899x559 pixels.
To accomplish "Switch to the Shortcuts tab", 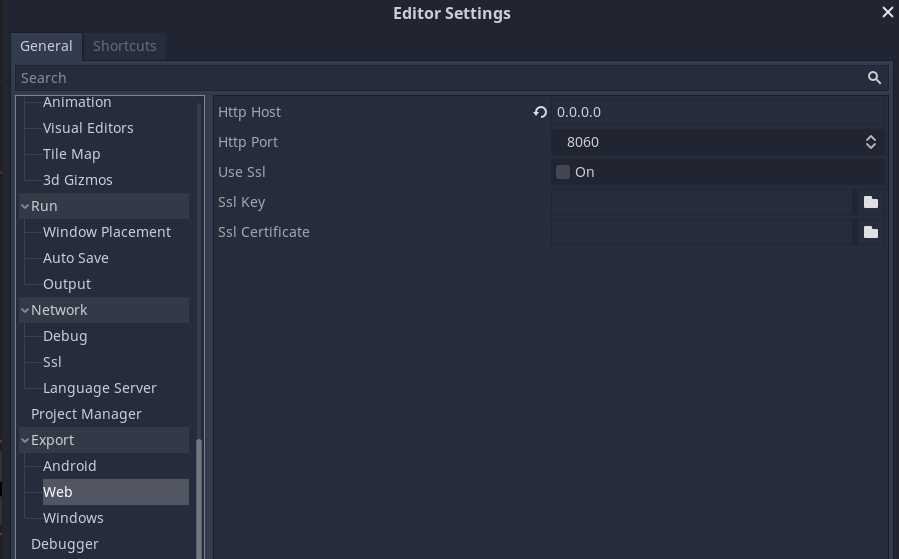I will click(124, 46).
